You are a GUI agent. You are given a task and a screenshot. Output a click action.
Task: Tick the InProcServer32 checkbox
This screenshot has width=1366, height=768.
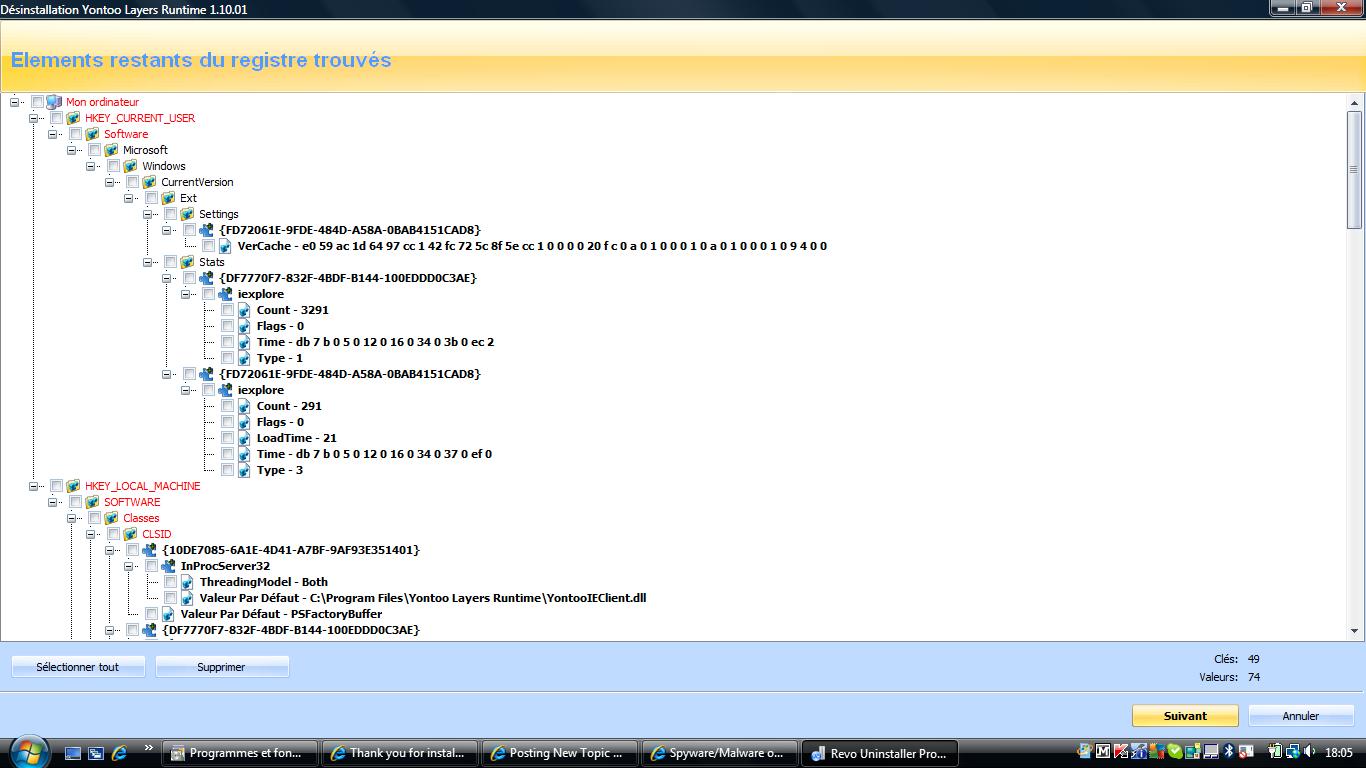tap(151, 566)
